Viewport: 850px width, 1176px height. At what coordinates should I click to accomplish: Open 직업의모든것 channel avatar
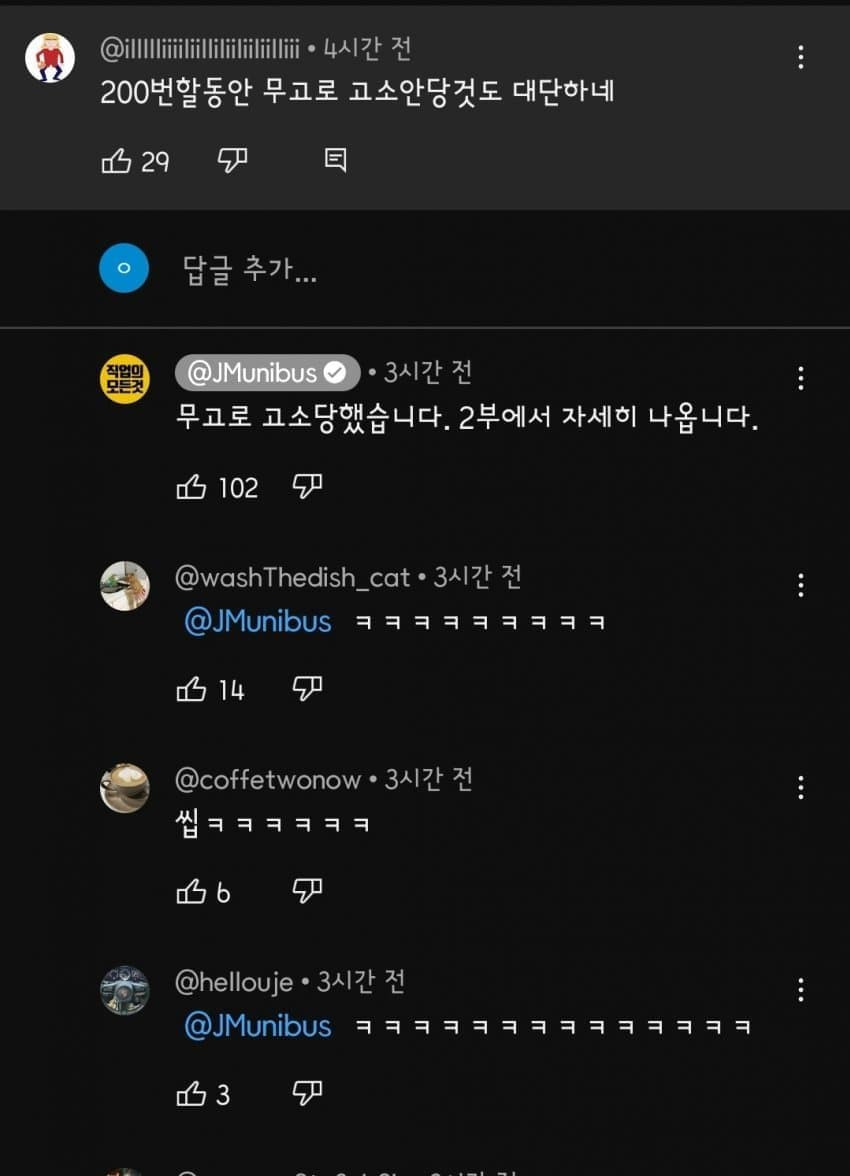(x=125, y=381)
